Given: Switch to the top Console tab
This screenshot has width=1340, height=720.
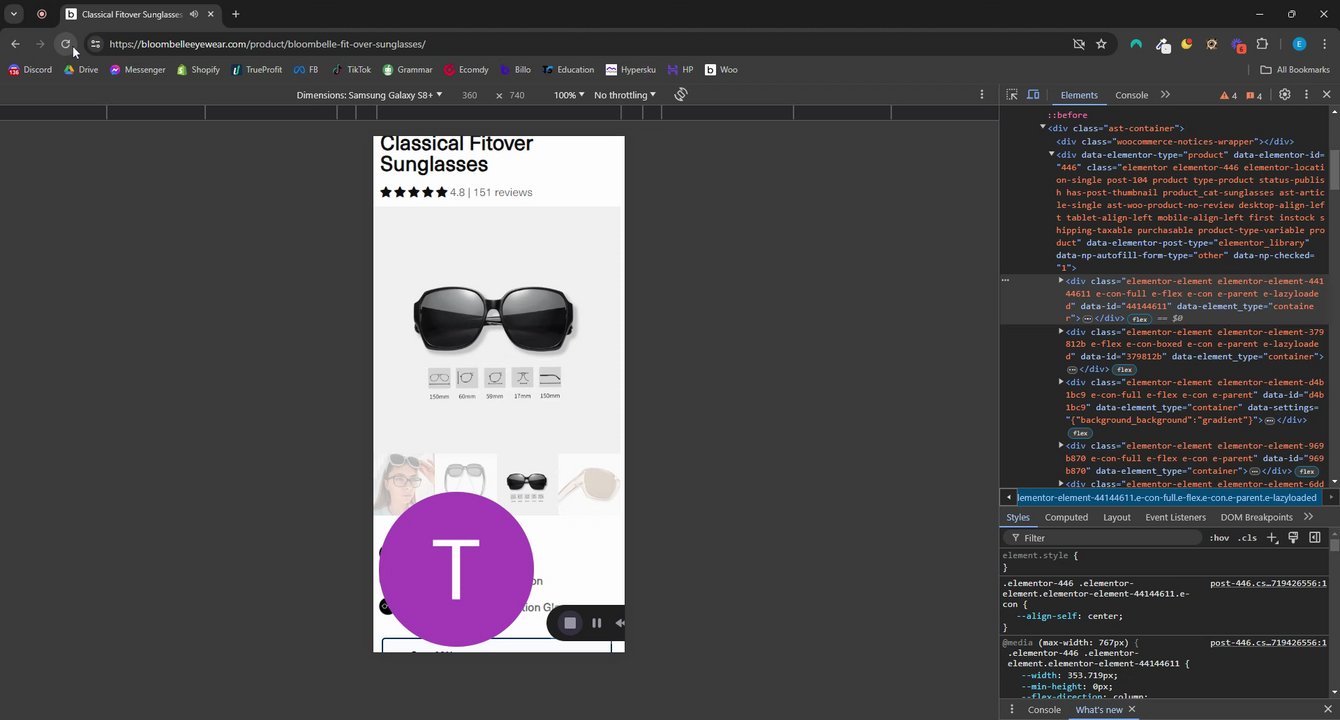Looking at the screenshot, I should (x=1131, y=95).
